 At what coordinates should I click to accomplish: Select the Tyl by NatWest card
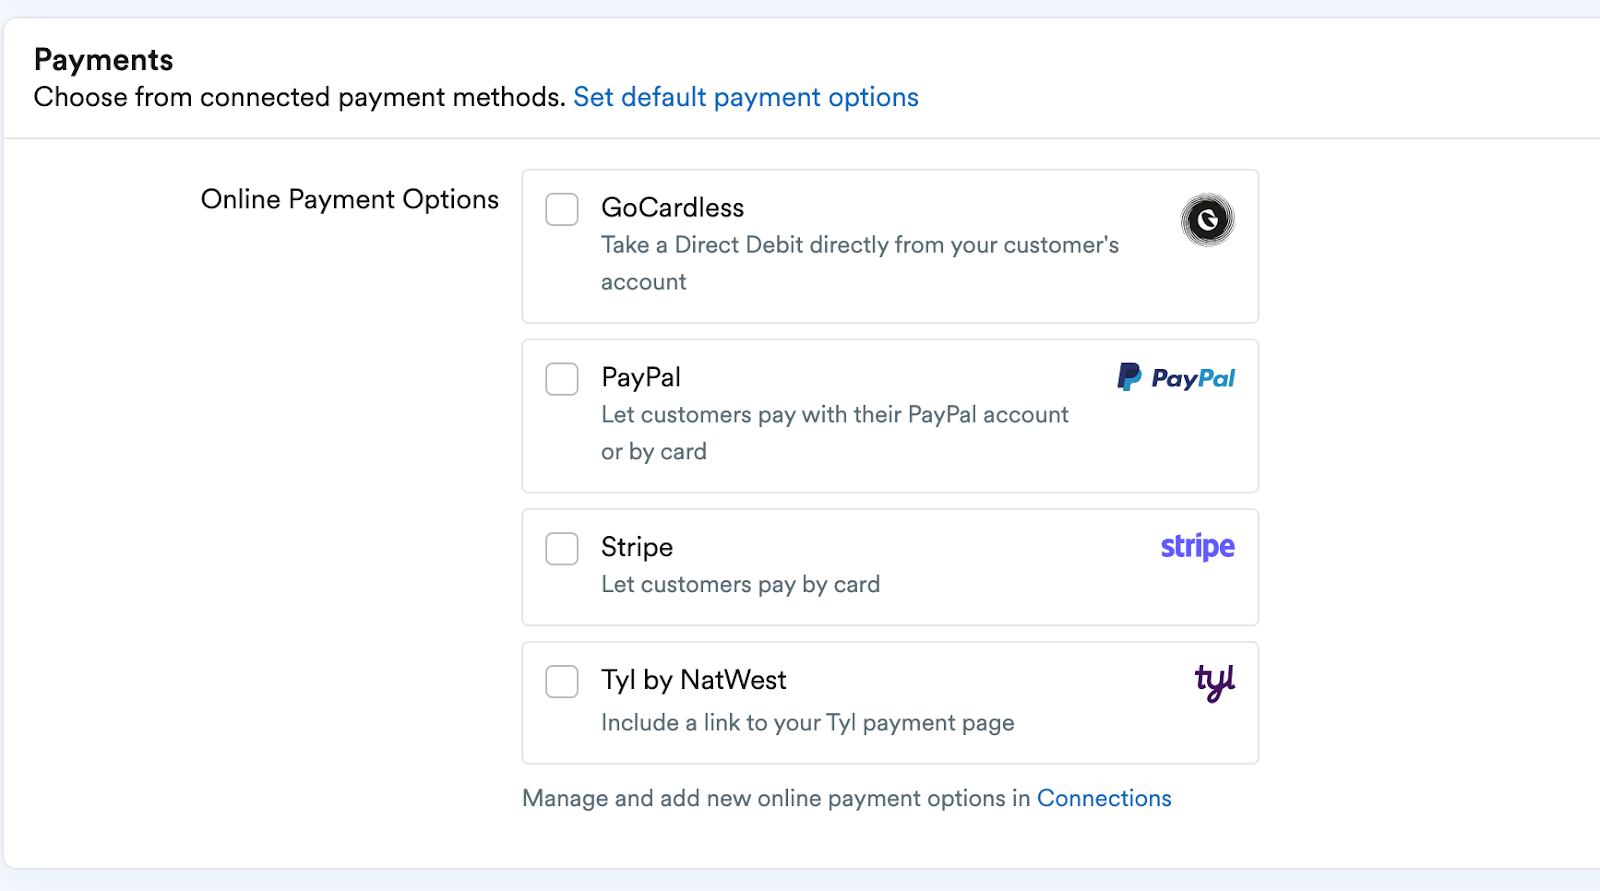point(889,701)
